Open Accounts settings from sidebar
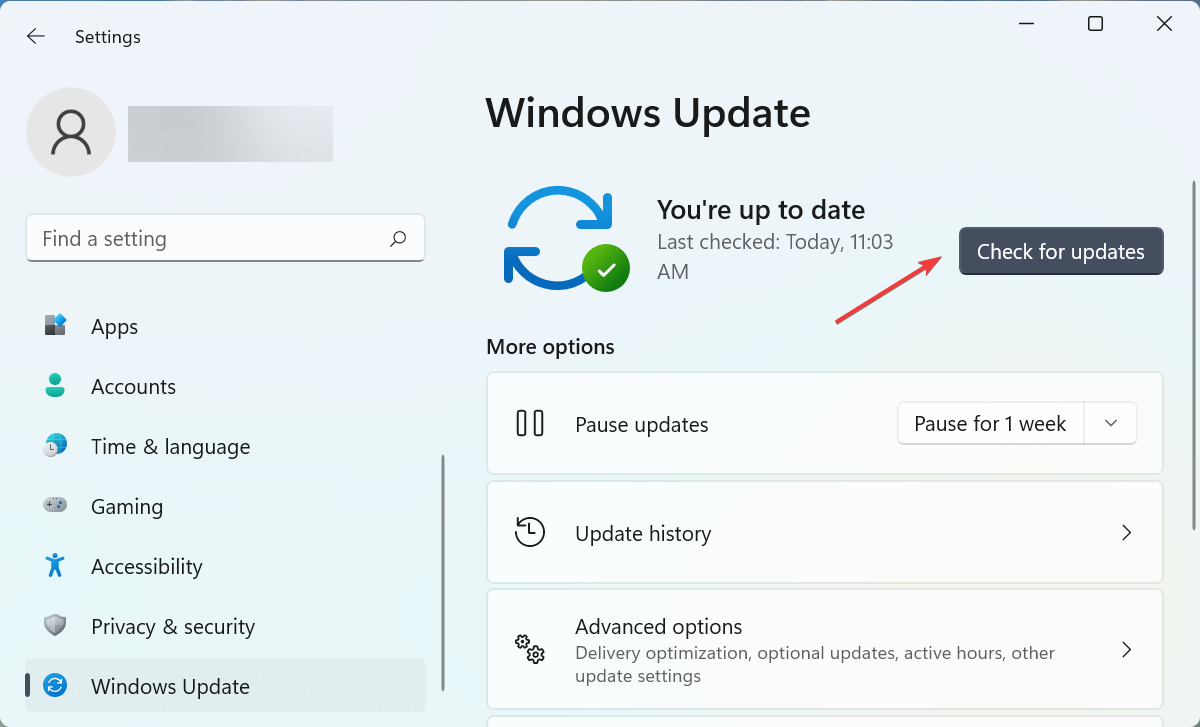The height and width of the screenshot is (727, 1200). (133, 386)
